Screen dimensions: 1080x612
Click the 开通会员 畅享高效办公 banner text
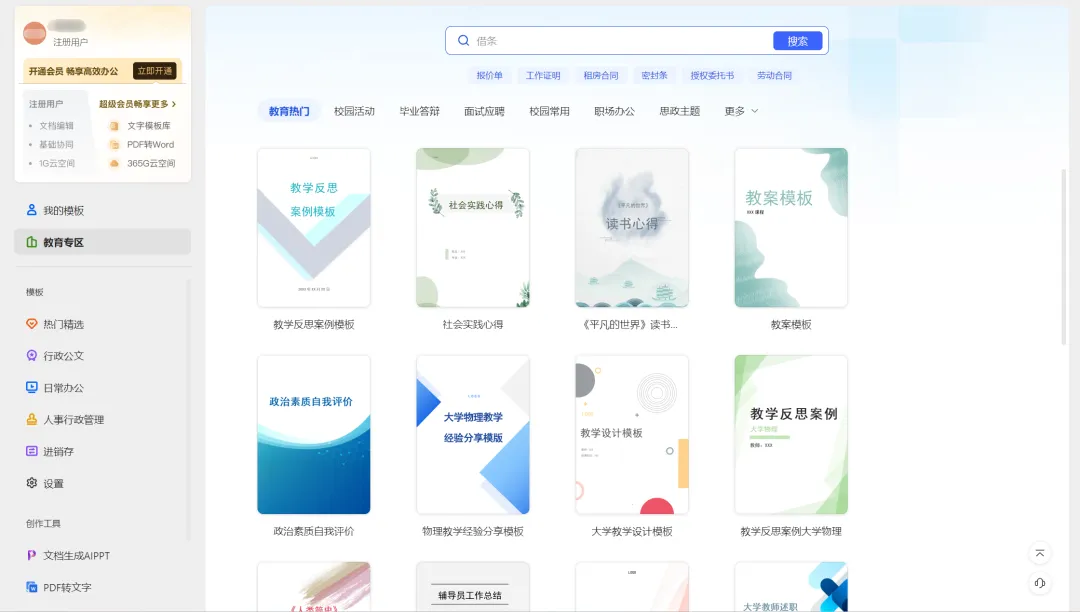coord(74,71)
